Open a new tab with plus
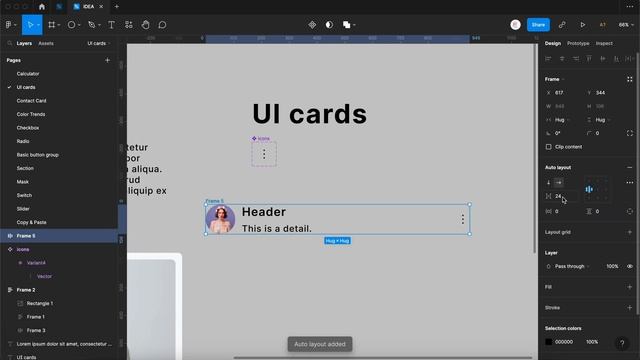 [x=117, y=7]
